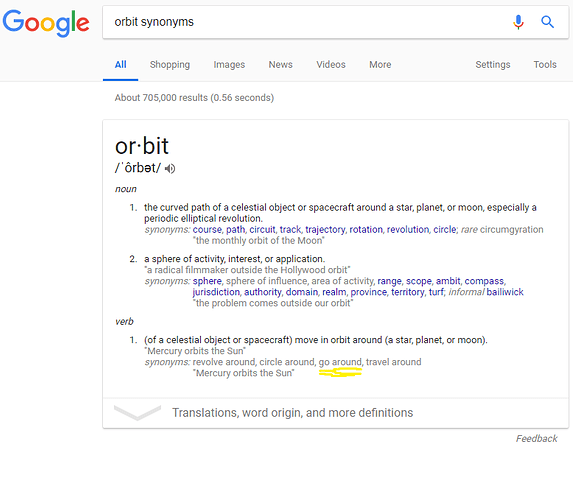Click the Feedback link
573x500 pixels.
[x=536, y=439]
